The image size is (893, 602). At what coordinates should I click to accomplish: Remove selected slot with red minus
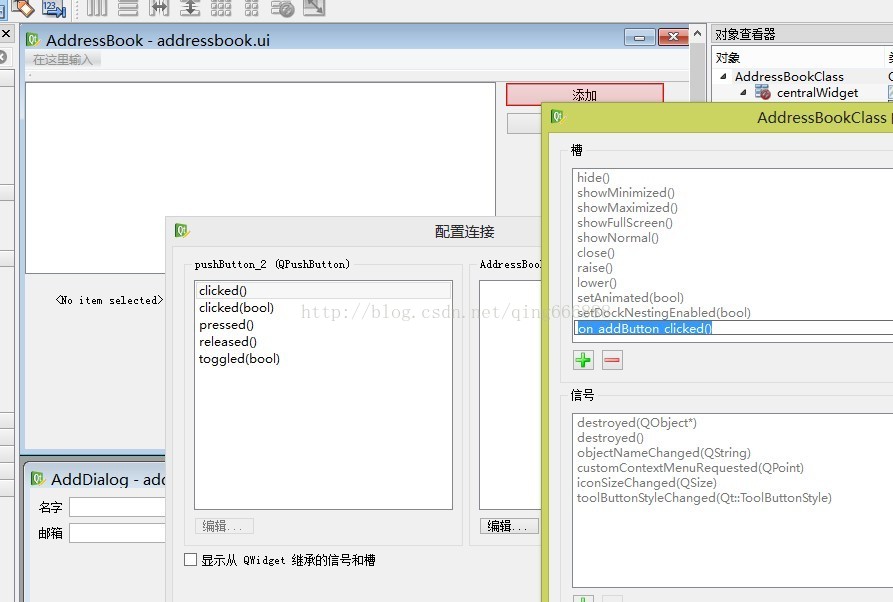pos(612,360)
